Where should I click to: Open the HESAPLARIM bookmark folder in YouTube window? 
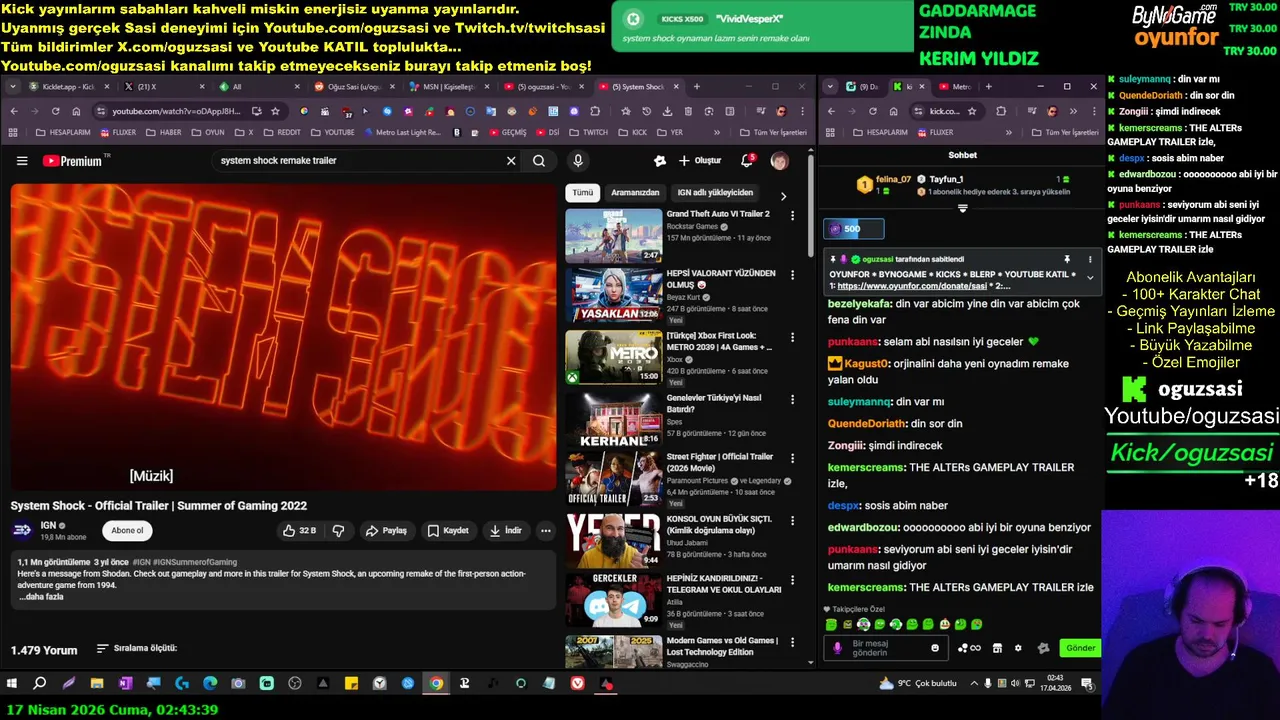click(x=63, y=132)
